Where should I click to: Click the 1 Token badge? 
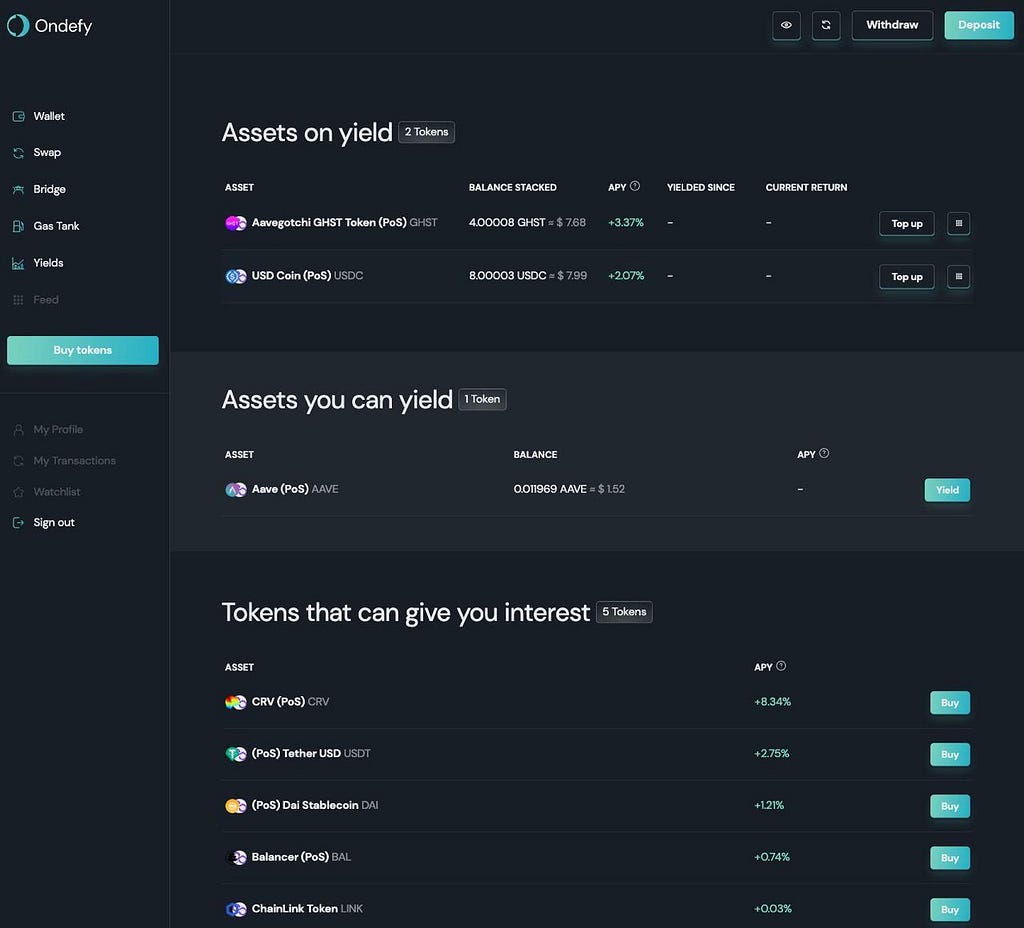pyautogui.click(x=483, y=399)
